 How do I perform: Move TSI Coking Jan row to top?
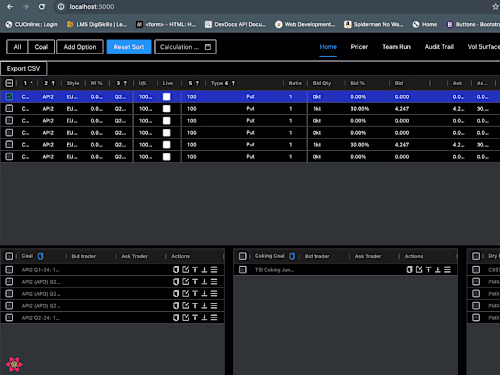pos(428,270)
